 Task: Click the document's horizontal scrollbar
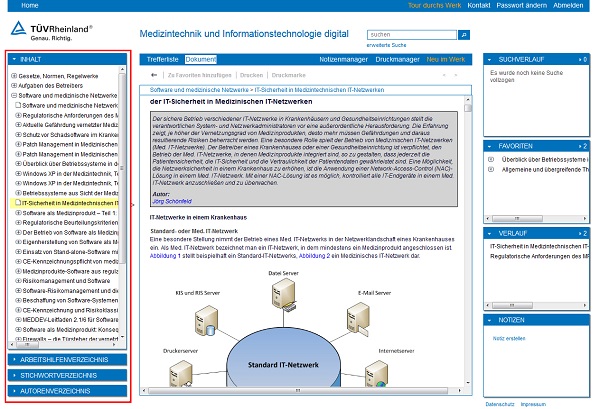point(300,391)
